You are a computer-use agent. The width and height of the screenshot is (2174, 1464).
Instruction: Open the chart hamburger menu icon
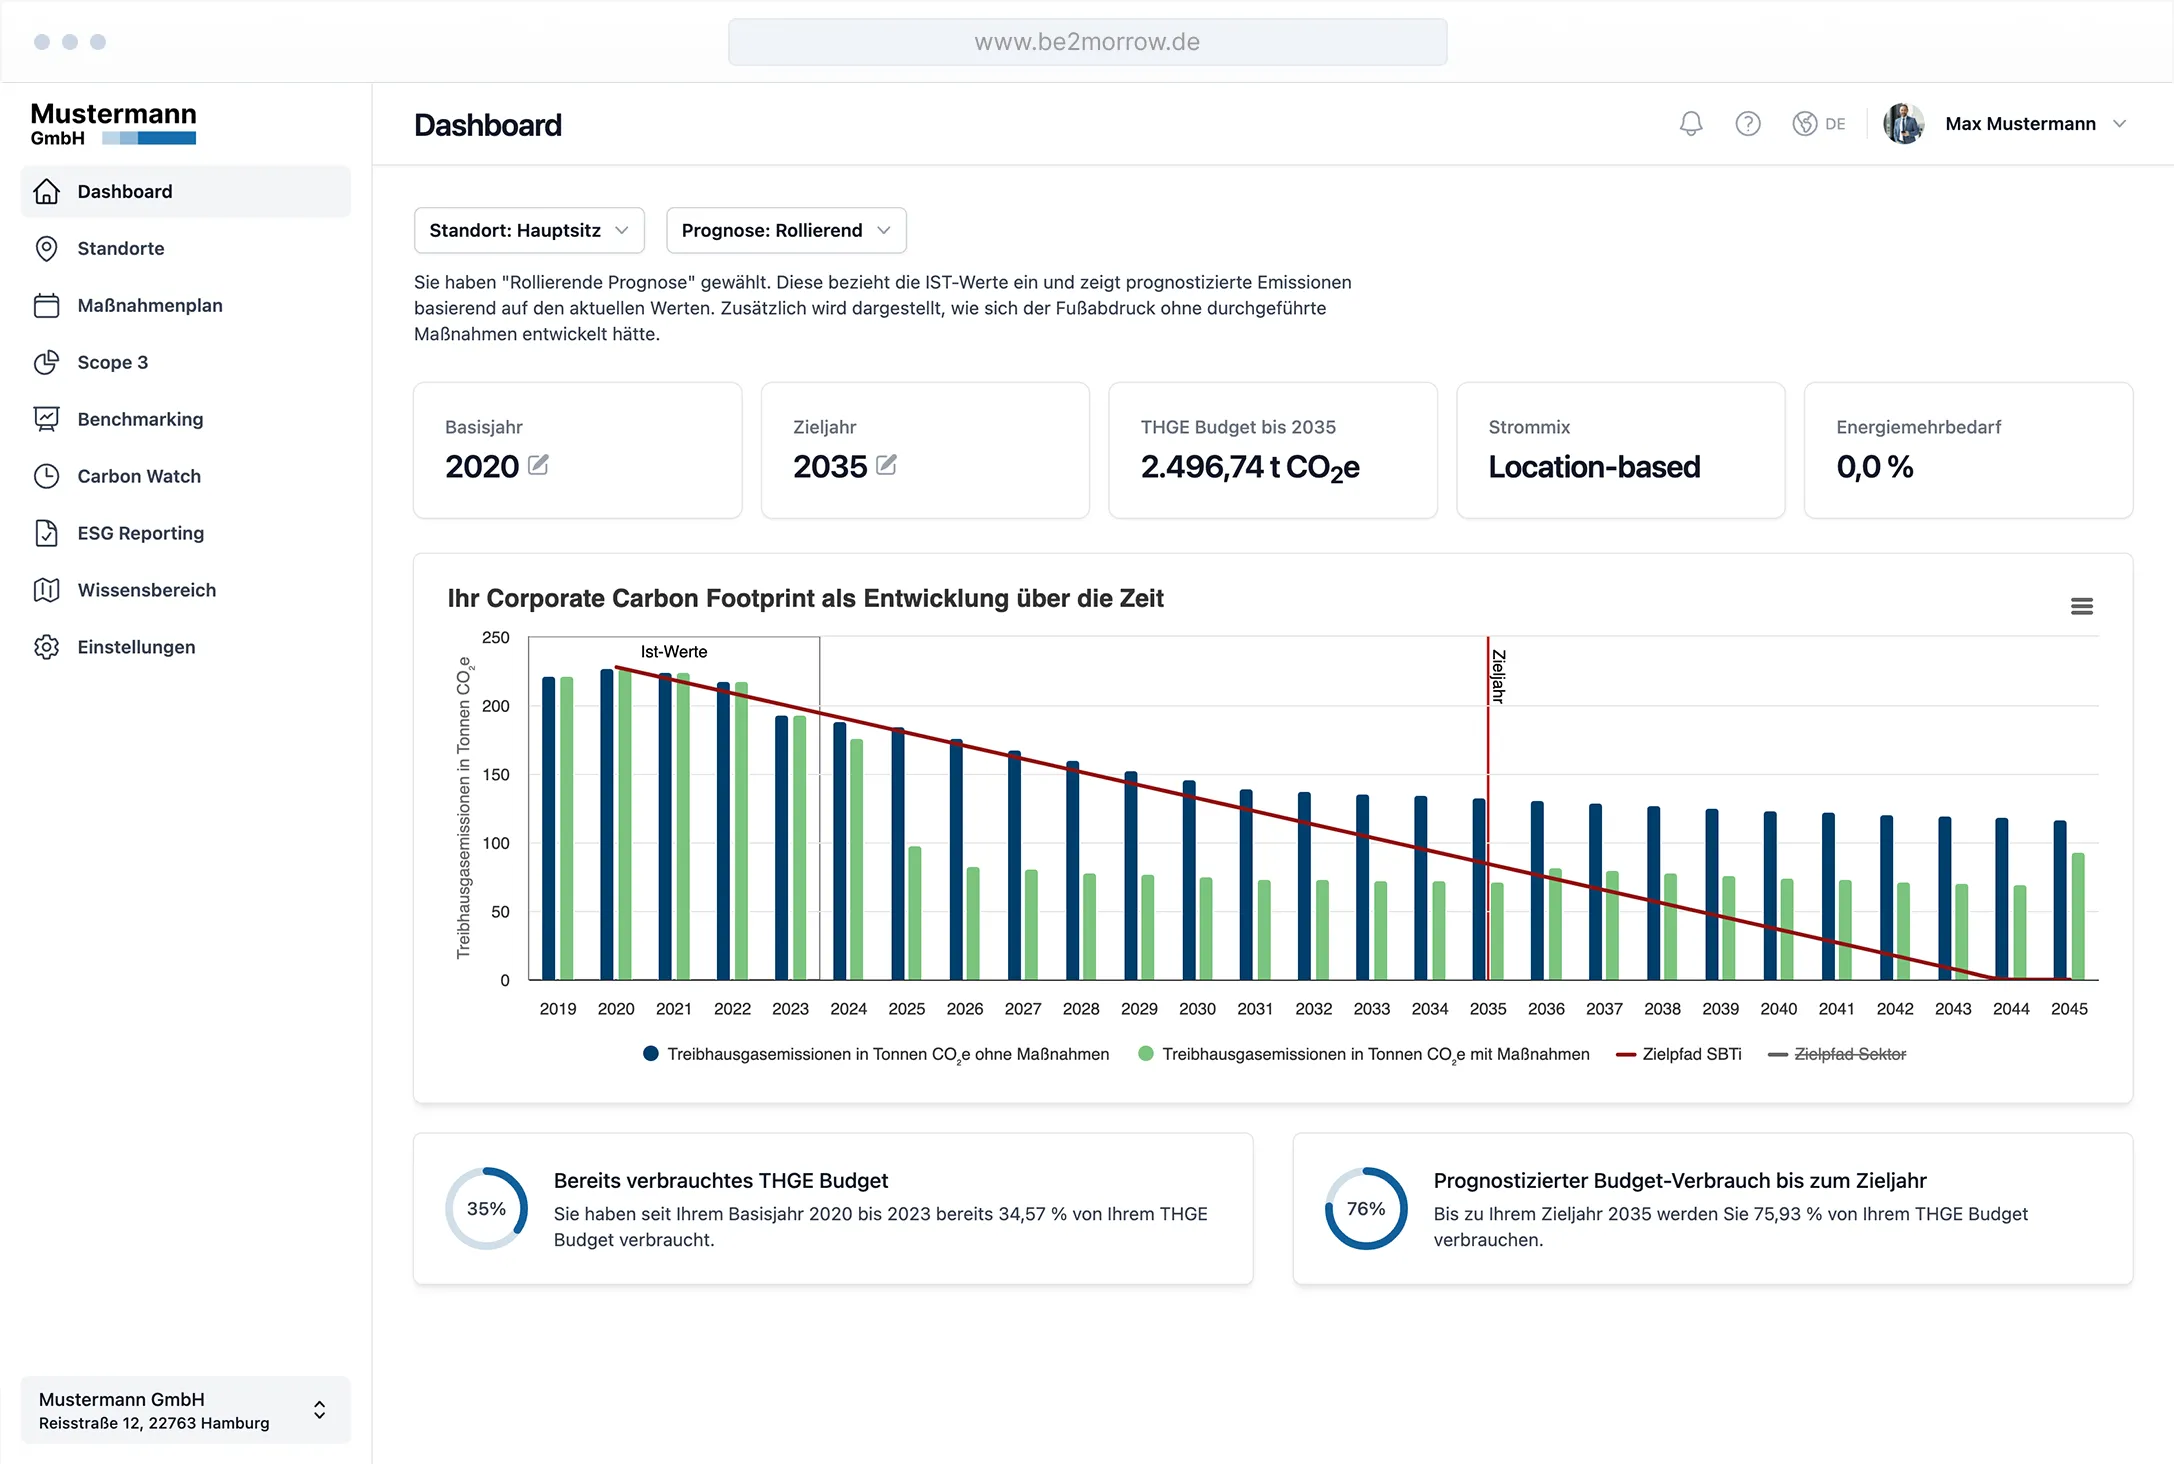(2081, 606)
